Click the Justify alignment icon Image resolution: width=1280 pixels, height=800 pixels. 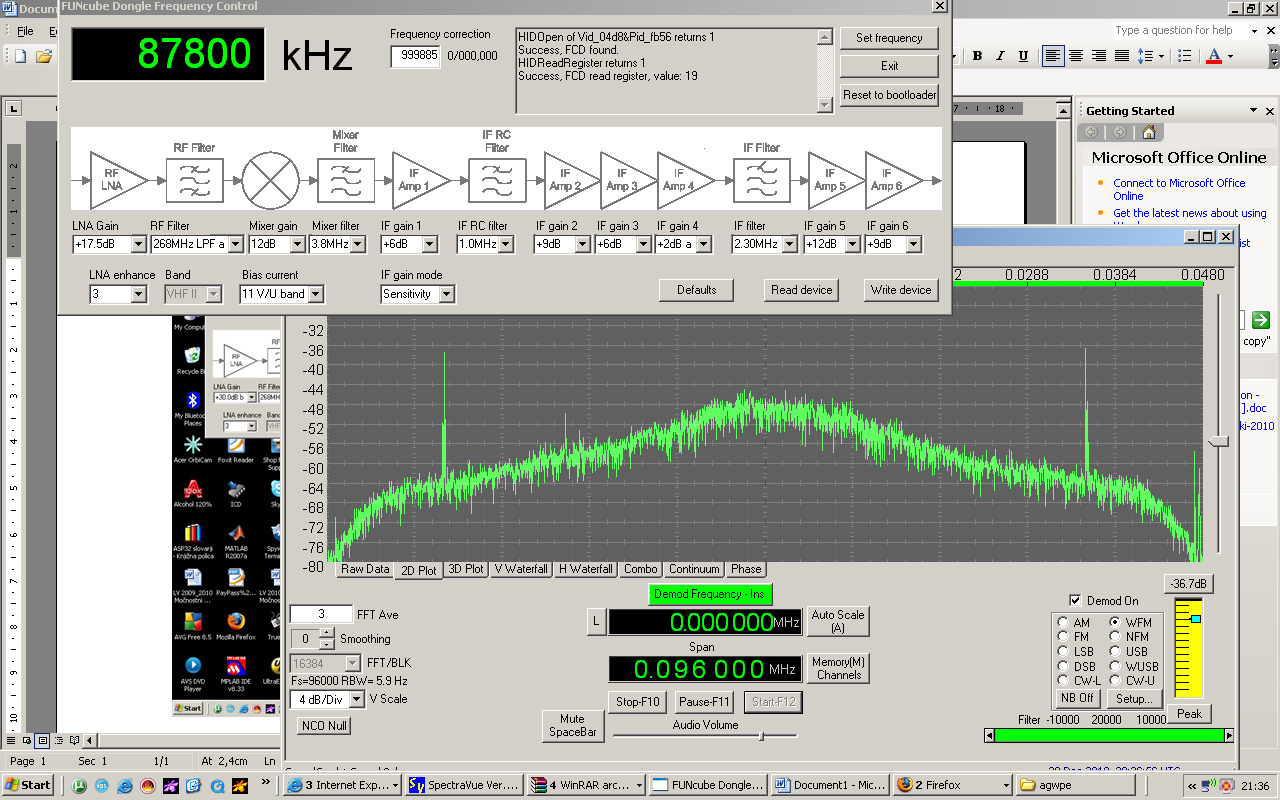[1122, 56]
